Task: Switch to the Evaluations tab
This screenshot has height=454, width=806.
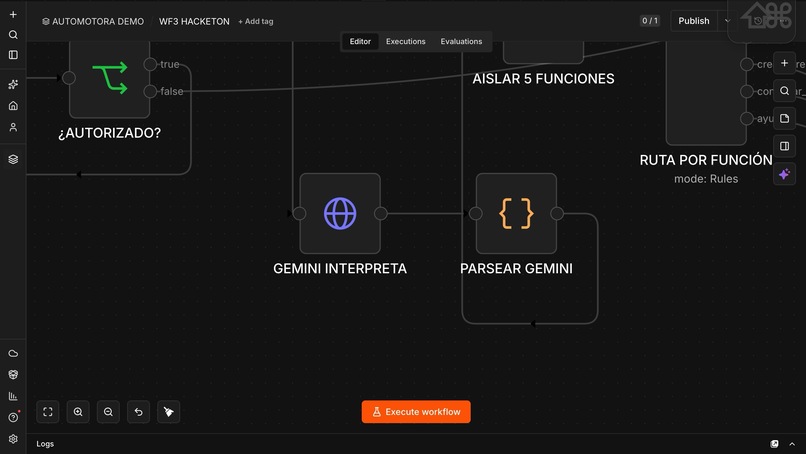Action: (461, 42)
